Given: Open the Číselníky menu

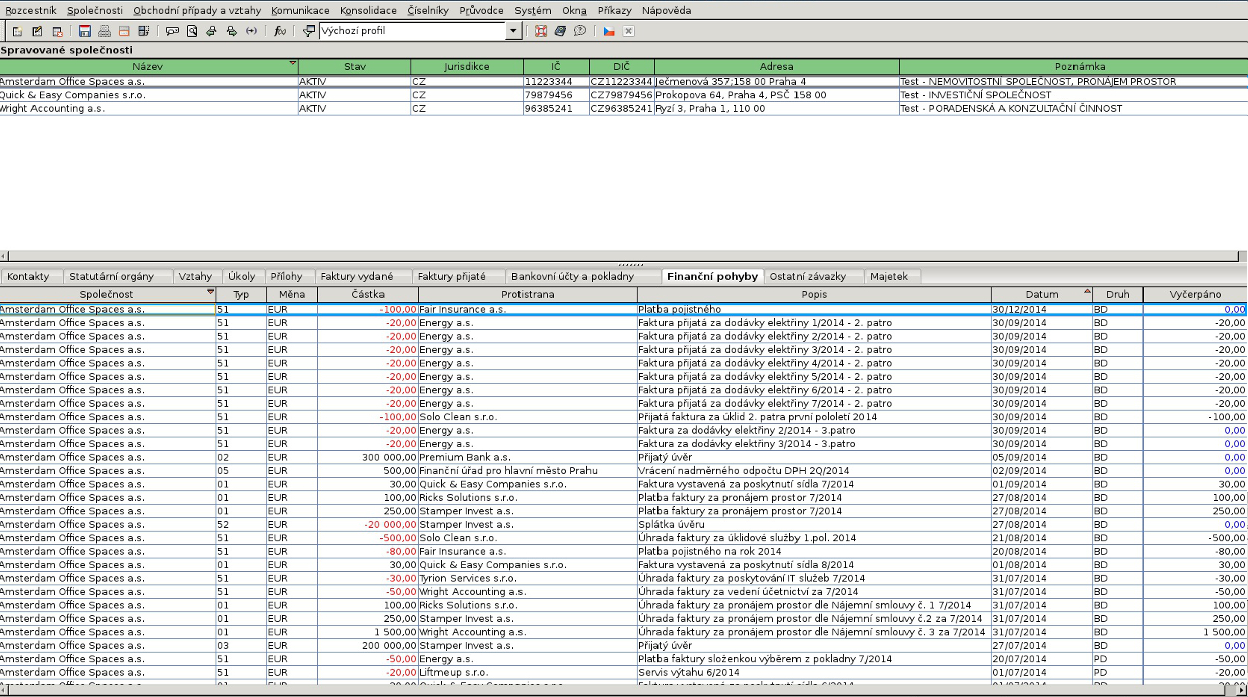Looking at the screenshot, I should coord(429,10).
